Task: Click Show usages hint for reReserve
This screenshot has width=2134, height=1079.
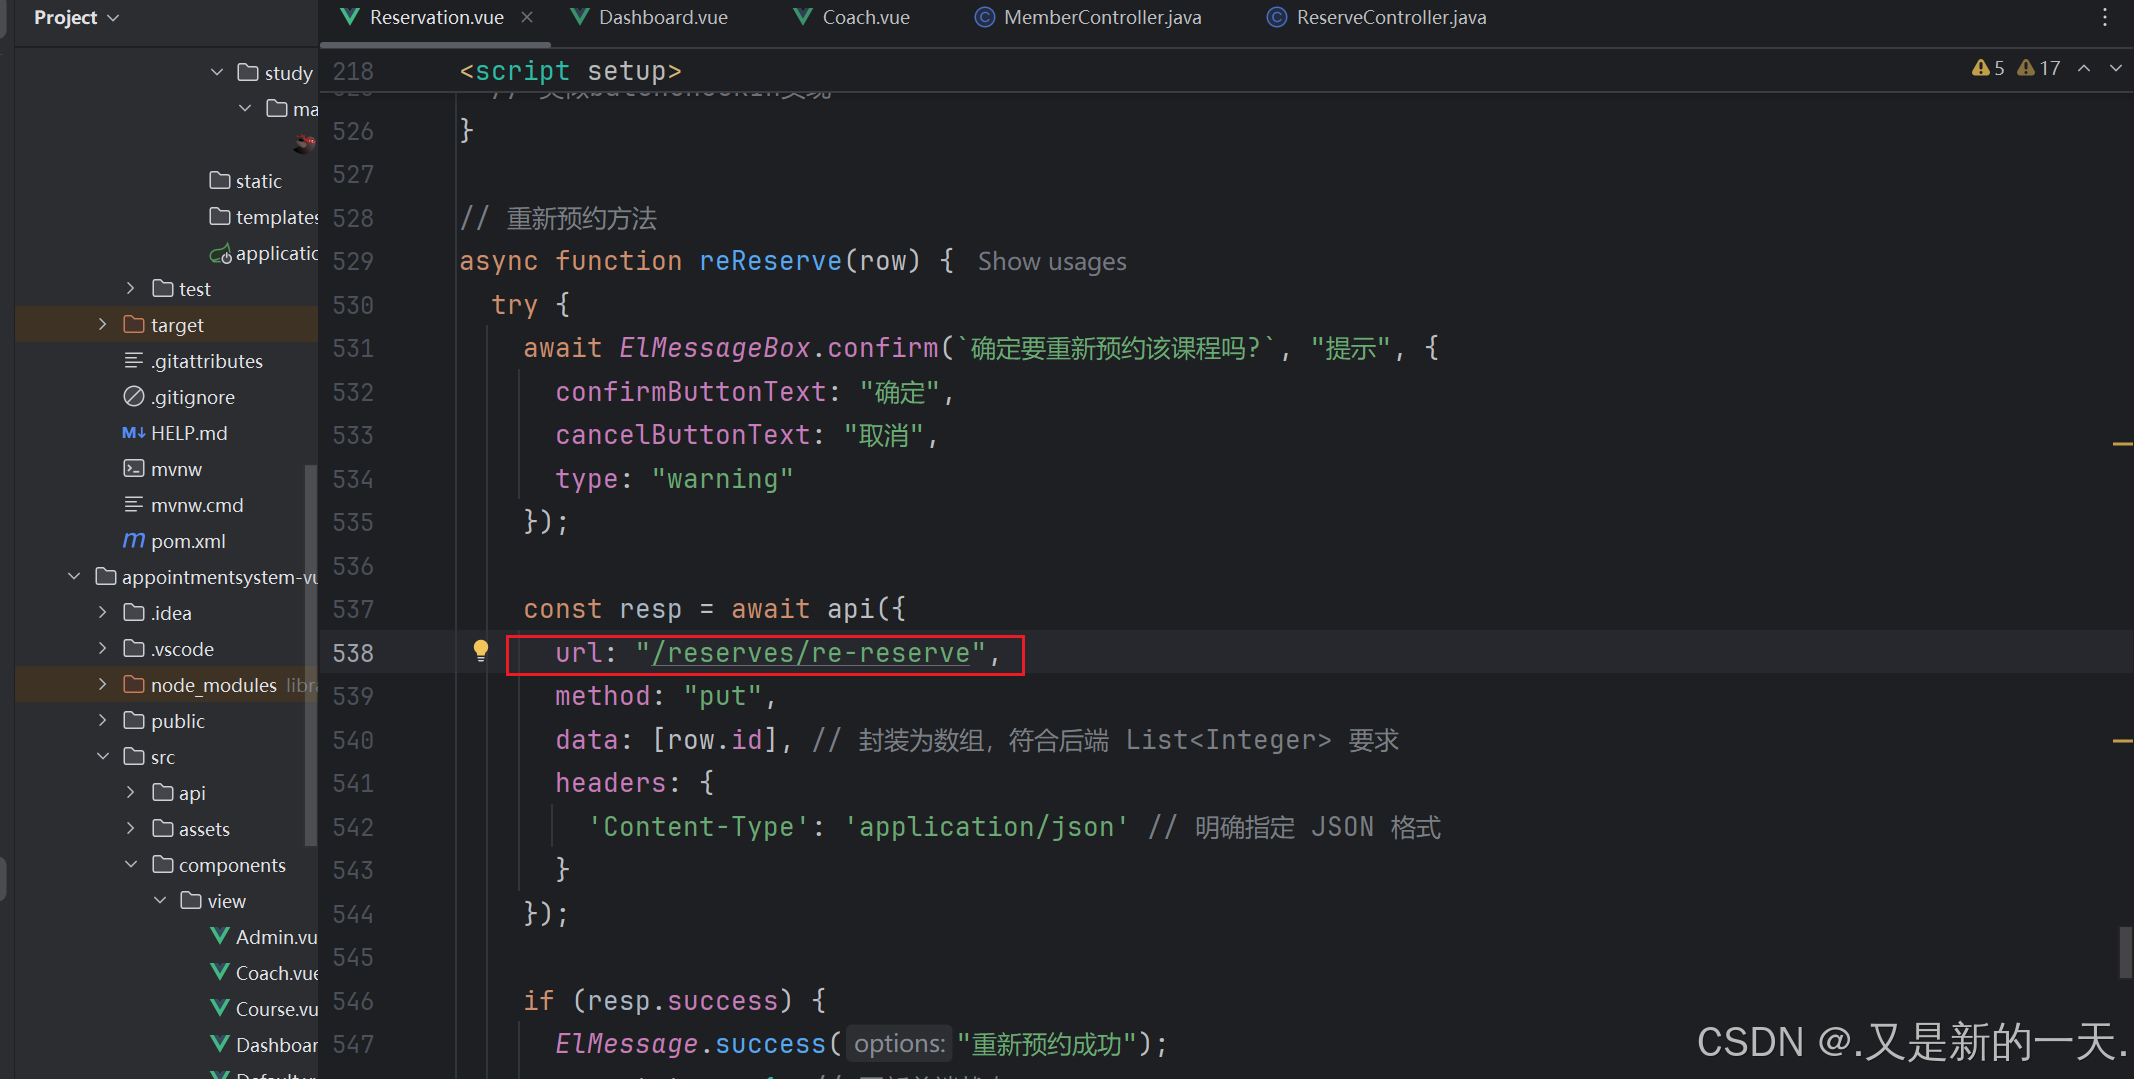Action: click(x=1052, y=261)
